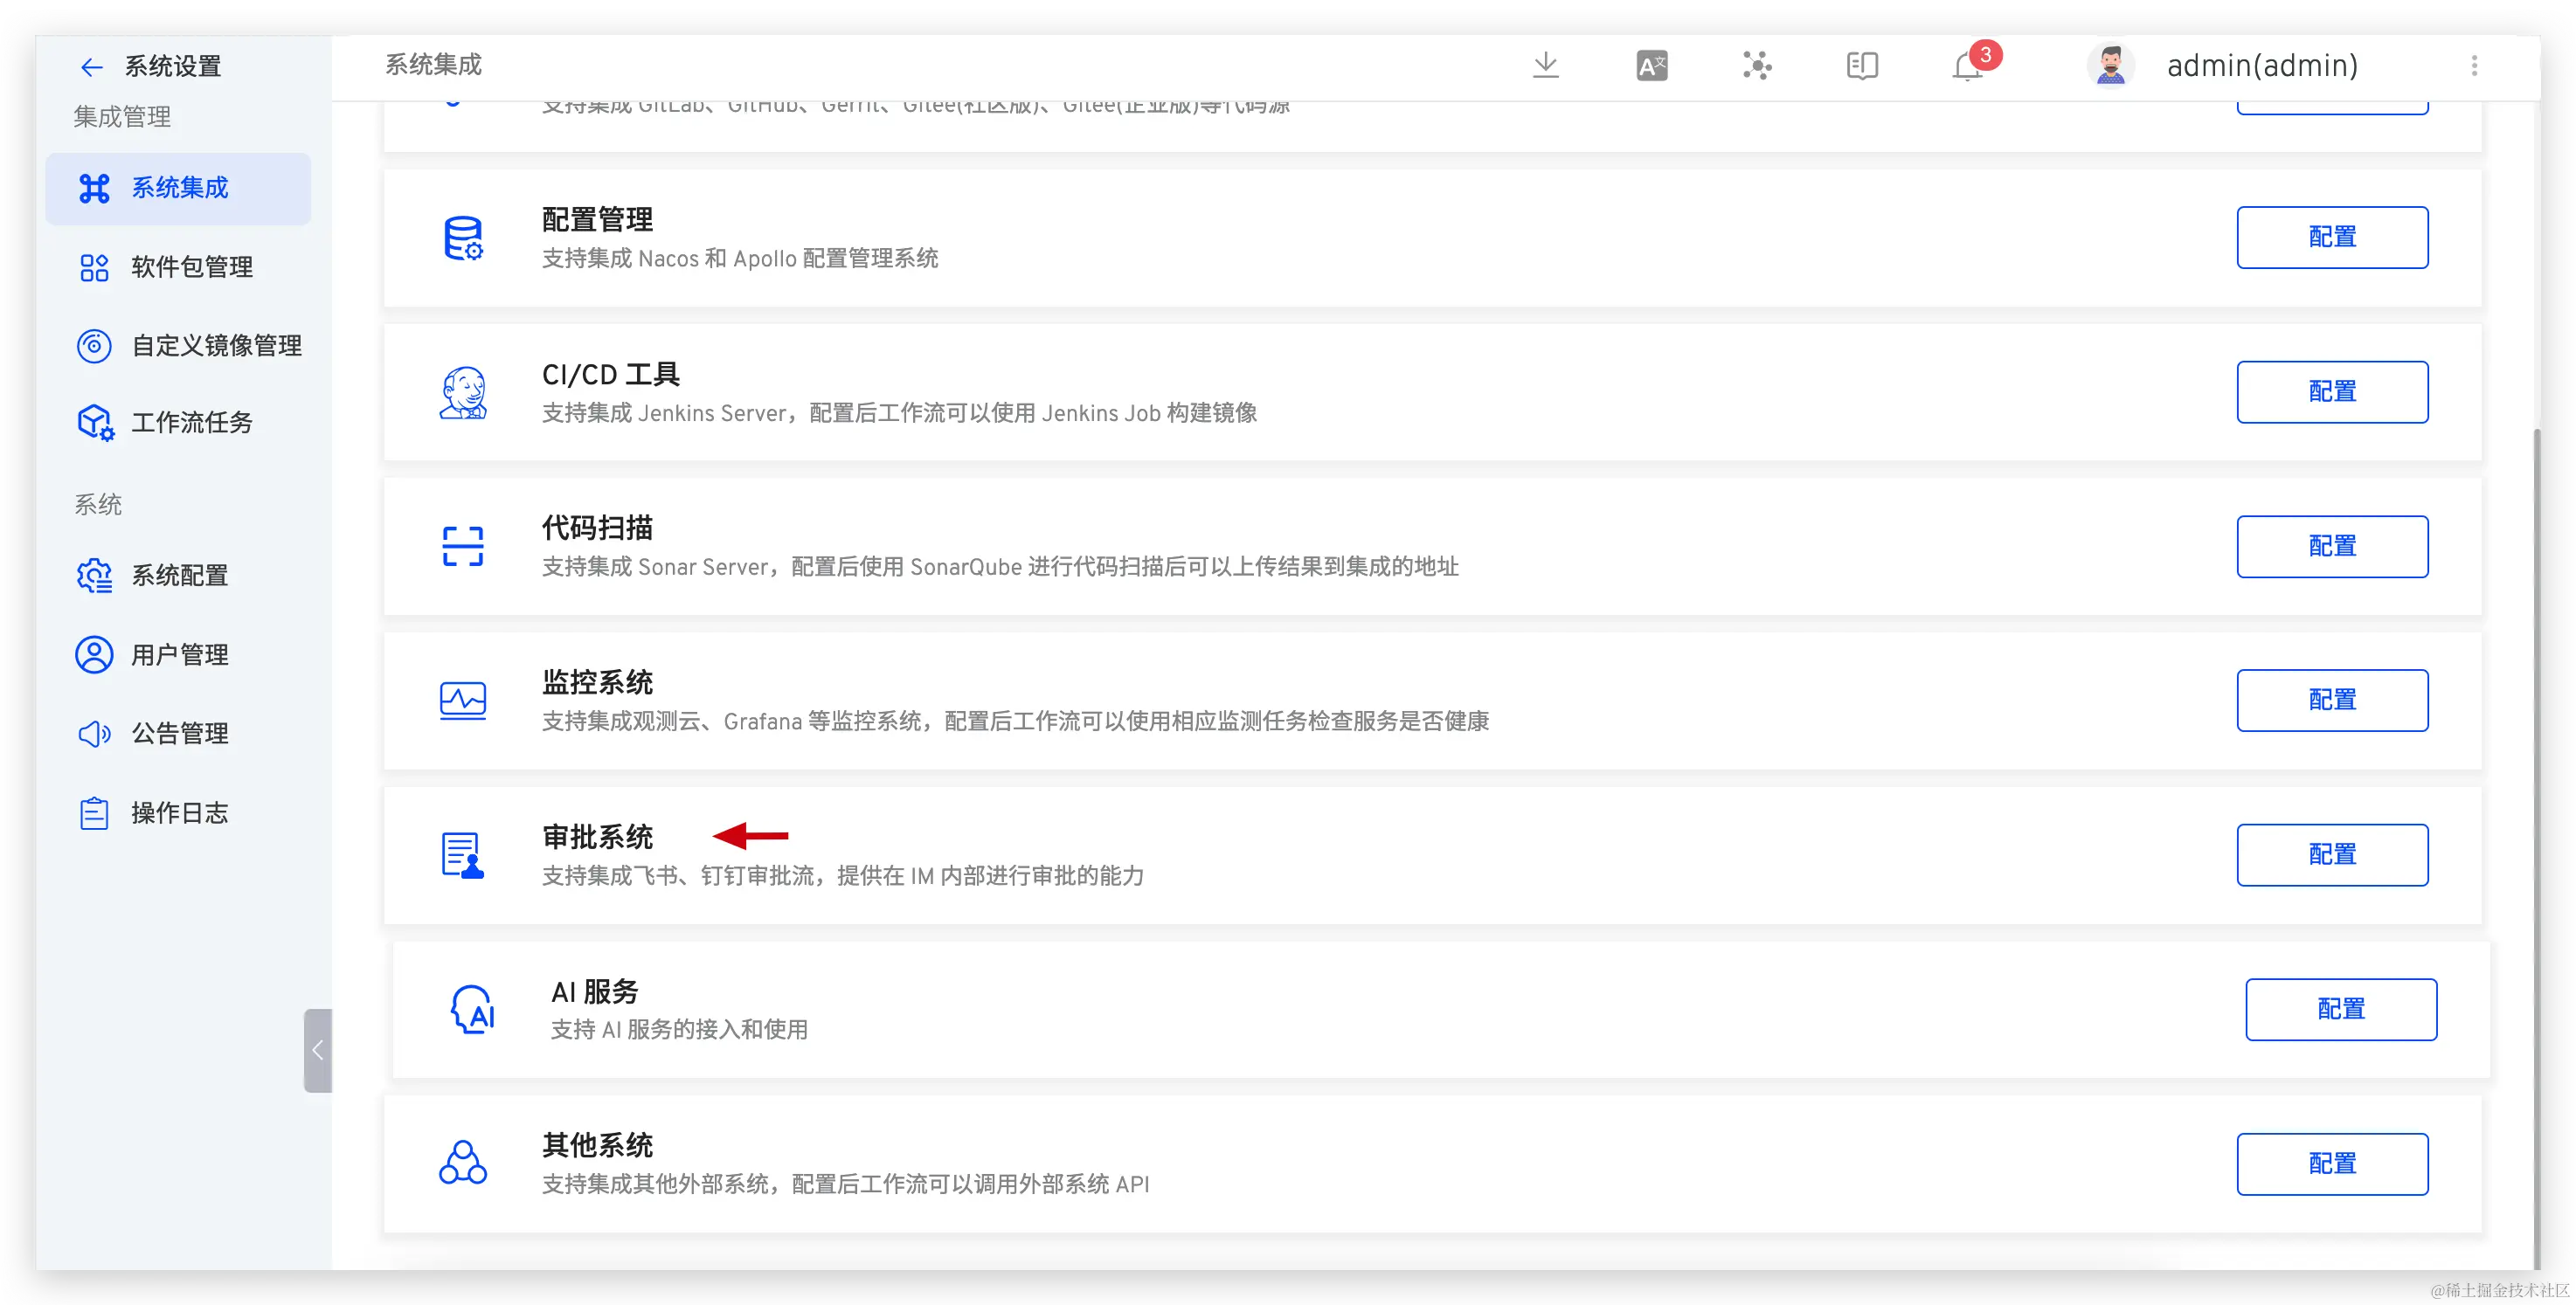Open the language translation icon
2576x1305 pixels.
pos(1651,66)
